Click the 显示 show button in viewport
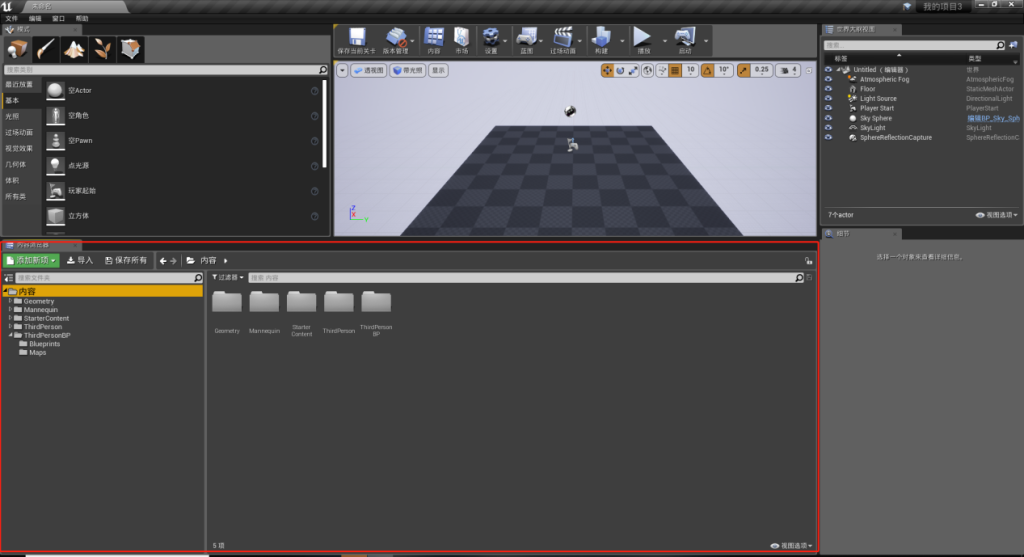Image resolution: width=1024 pixels, height=557 pixels. pyautogui.click(x=438, y=71)
